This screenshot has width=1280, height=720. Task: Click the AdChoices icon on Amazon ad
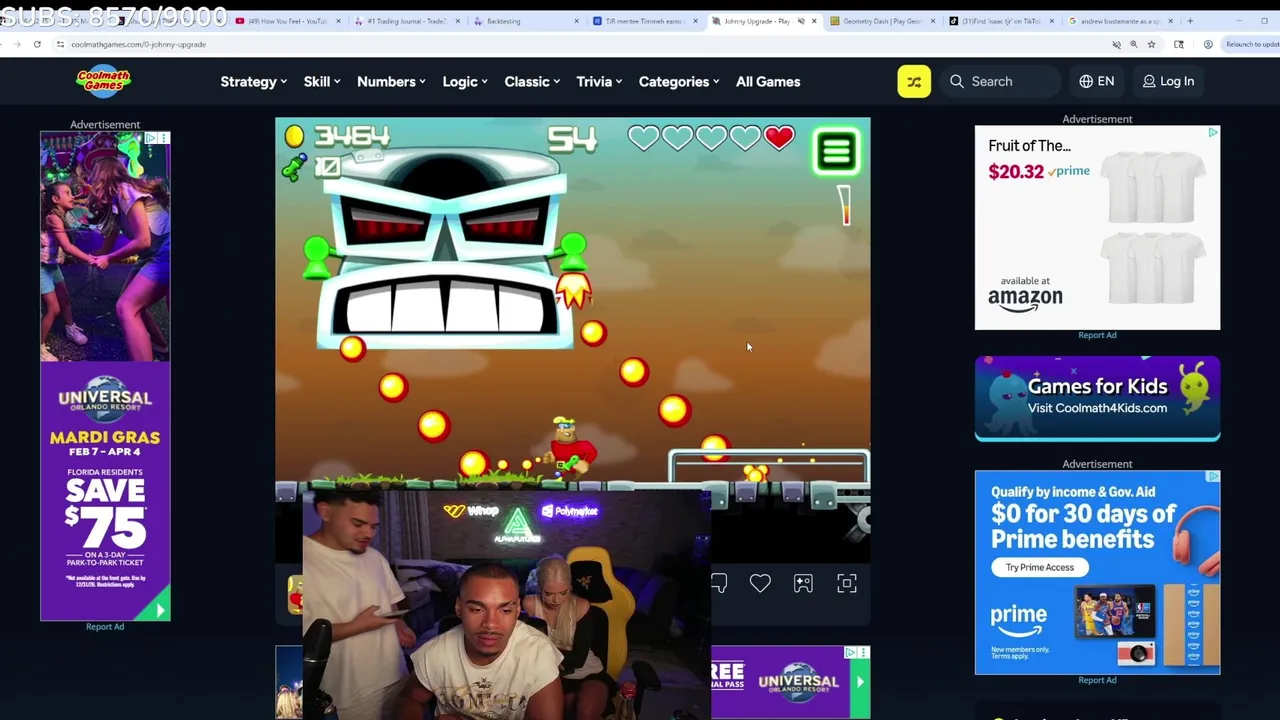1213,132
